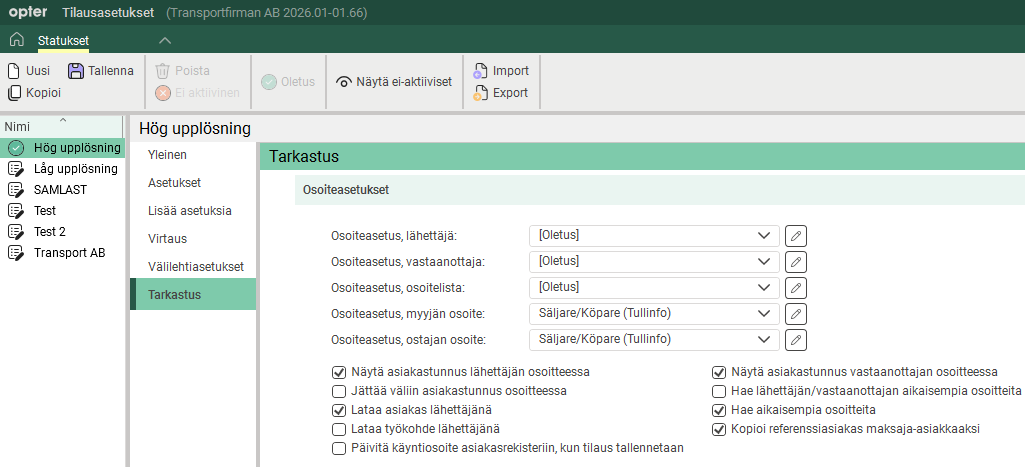Image resolution: width=1025 pixels, height=467 pixels.
Task: Click the Import icon in toolbar
Action: [x=481, y=71]
